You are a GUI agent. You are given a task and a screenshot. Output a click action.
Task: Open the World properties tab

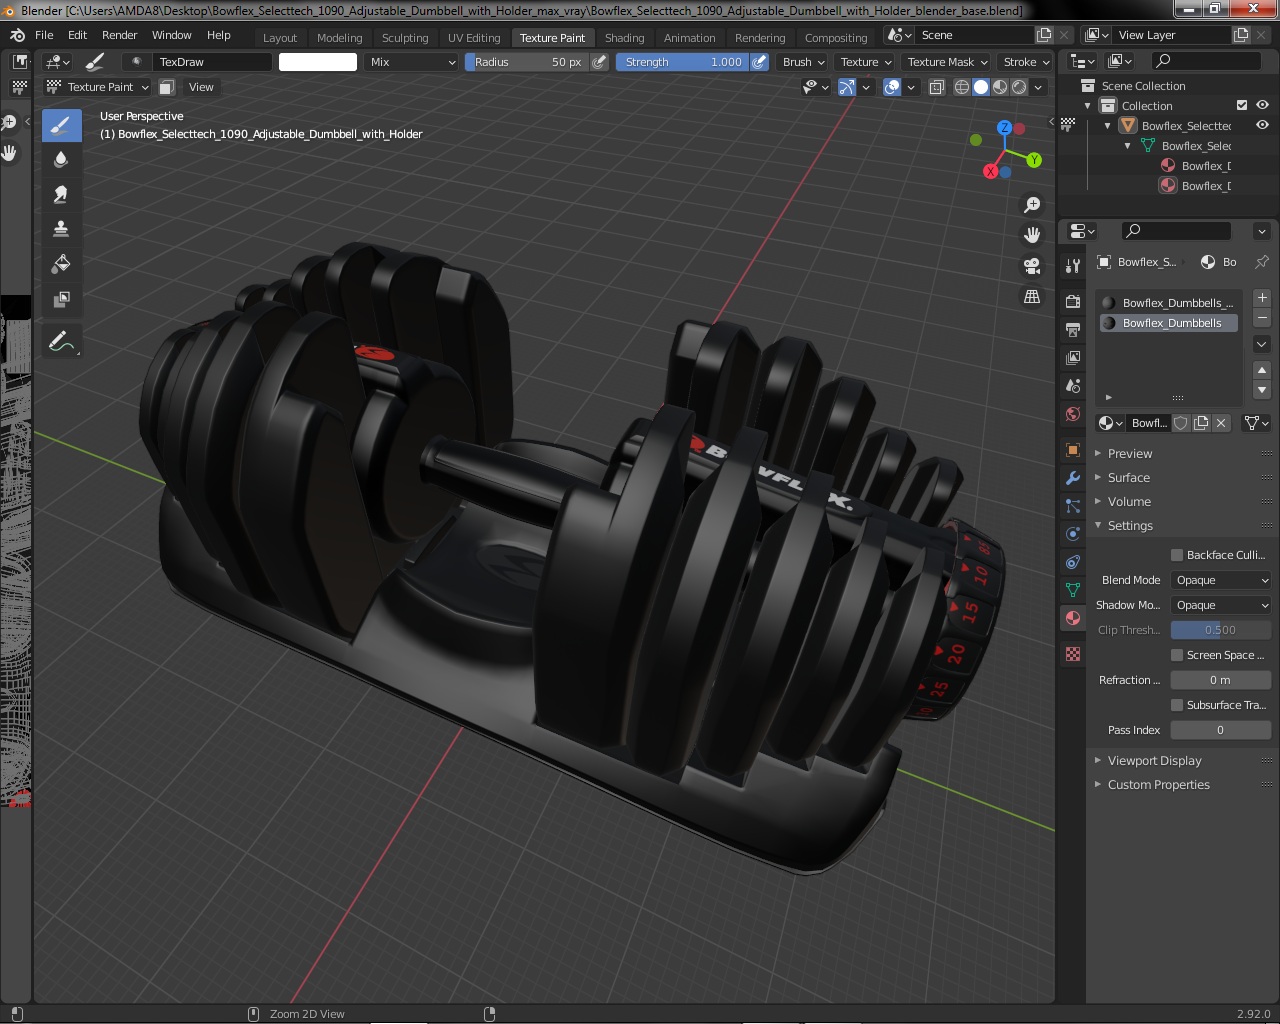pyautogui.click(x=1073, y=413)
